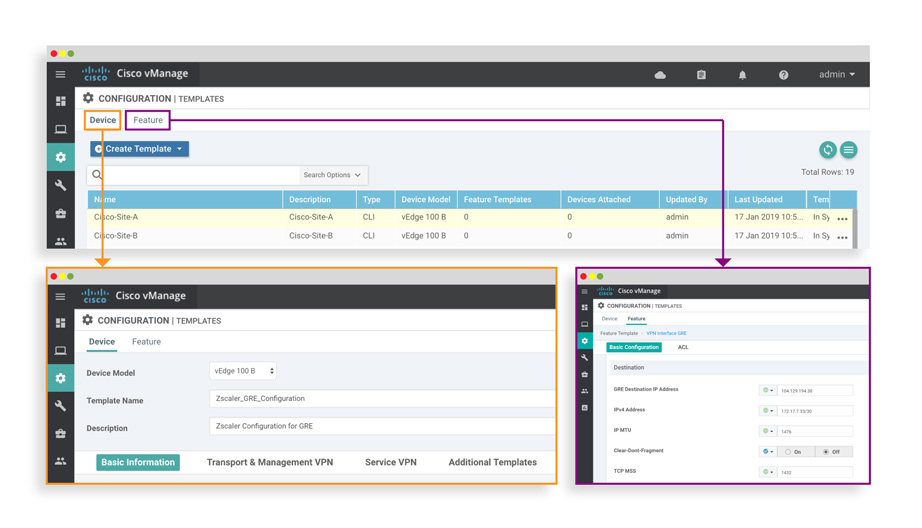Switch to the ACL tab
The width and height of the screenshot is (922, 528).
683,347
